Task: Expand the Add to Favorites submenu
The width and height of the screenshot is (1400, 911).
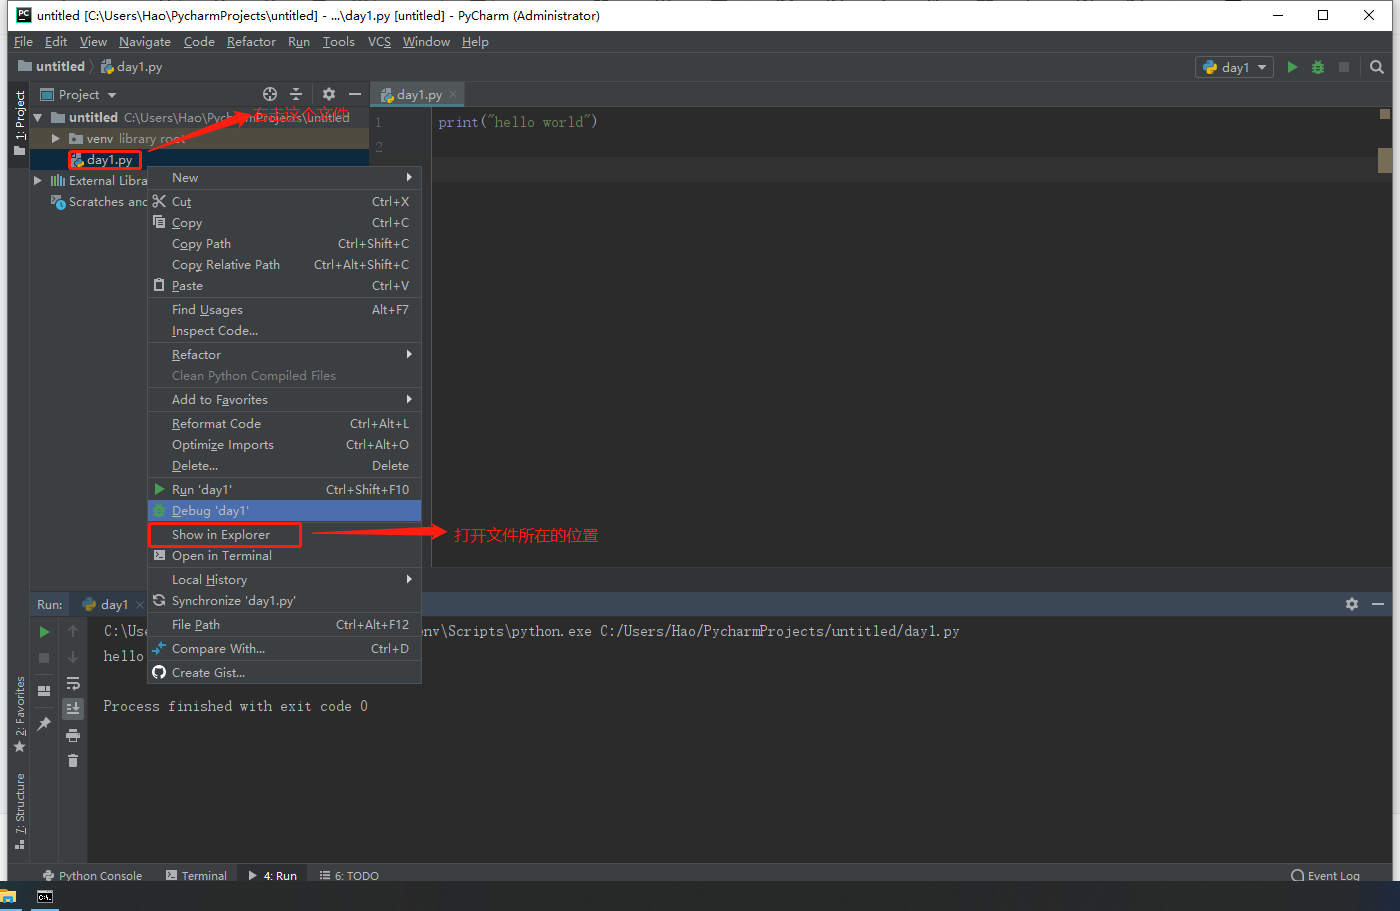Action: pos(284,400)
